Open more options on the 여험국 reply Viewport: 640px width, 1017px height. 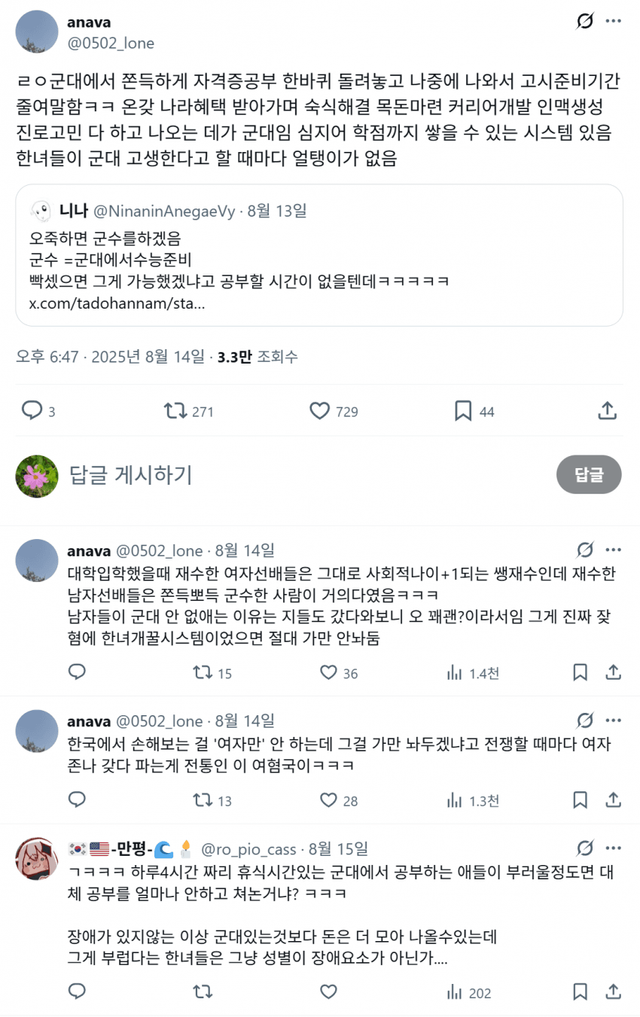coord(615,719)
